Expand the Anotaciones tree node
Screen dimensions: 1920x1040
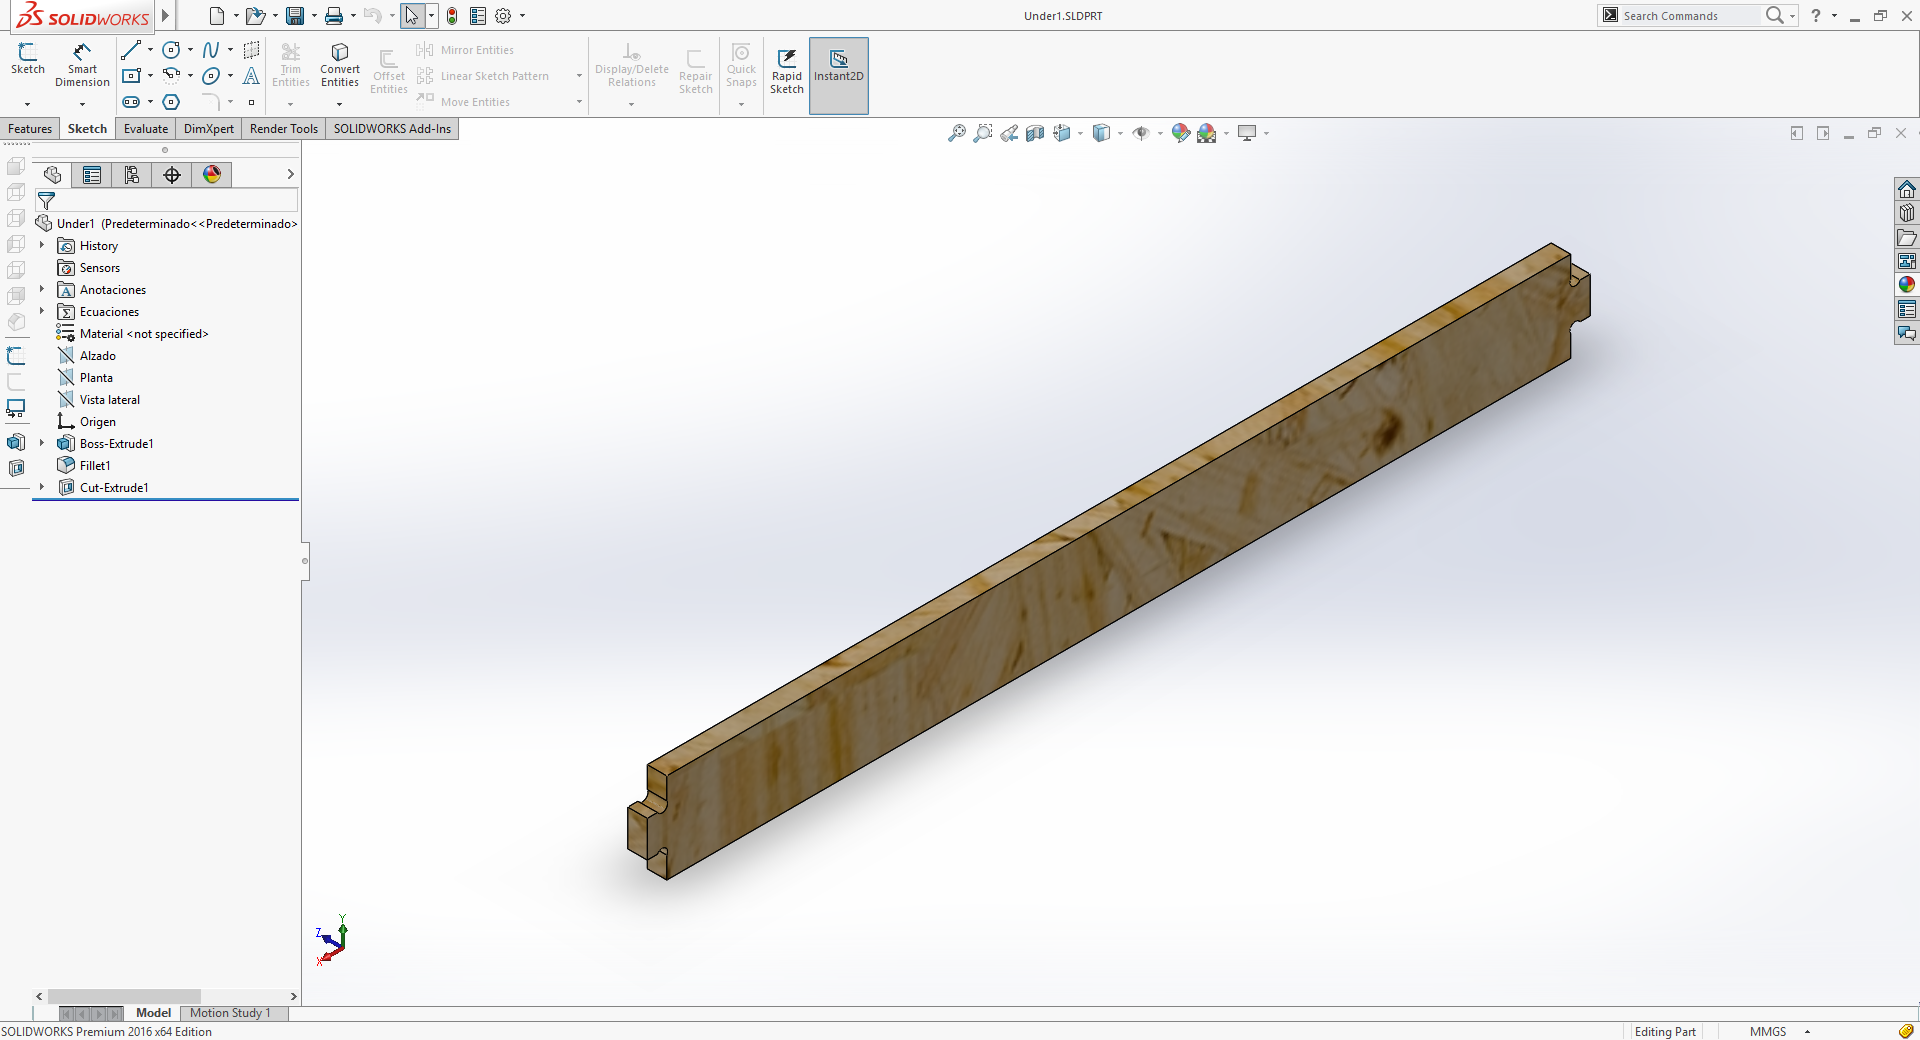(x=42, y=289)
